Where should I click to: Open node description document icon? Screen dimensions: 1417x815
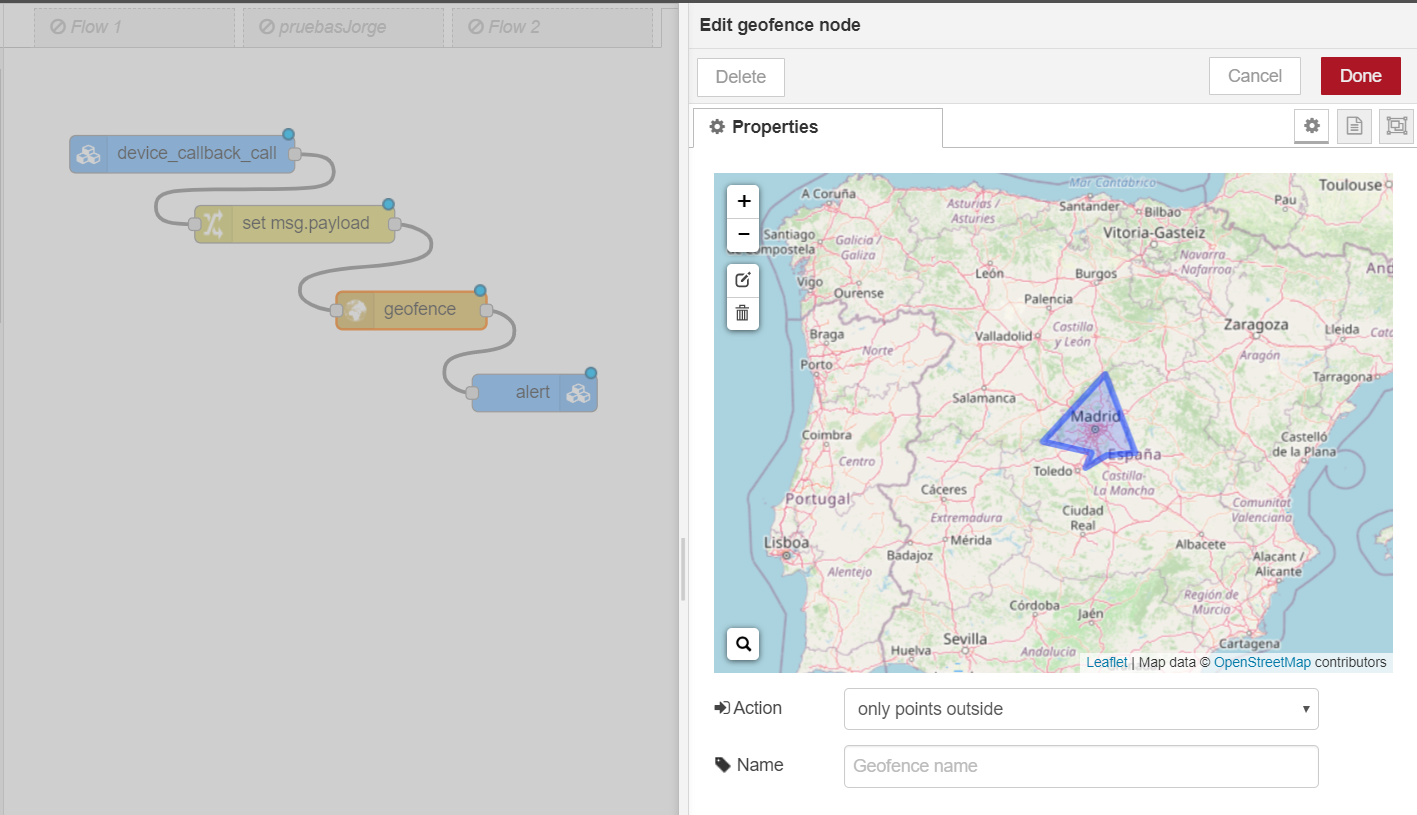click(x=1354, y=126)
